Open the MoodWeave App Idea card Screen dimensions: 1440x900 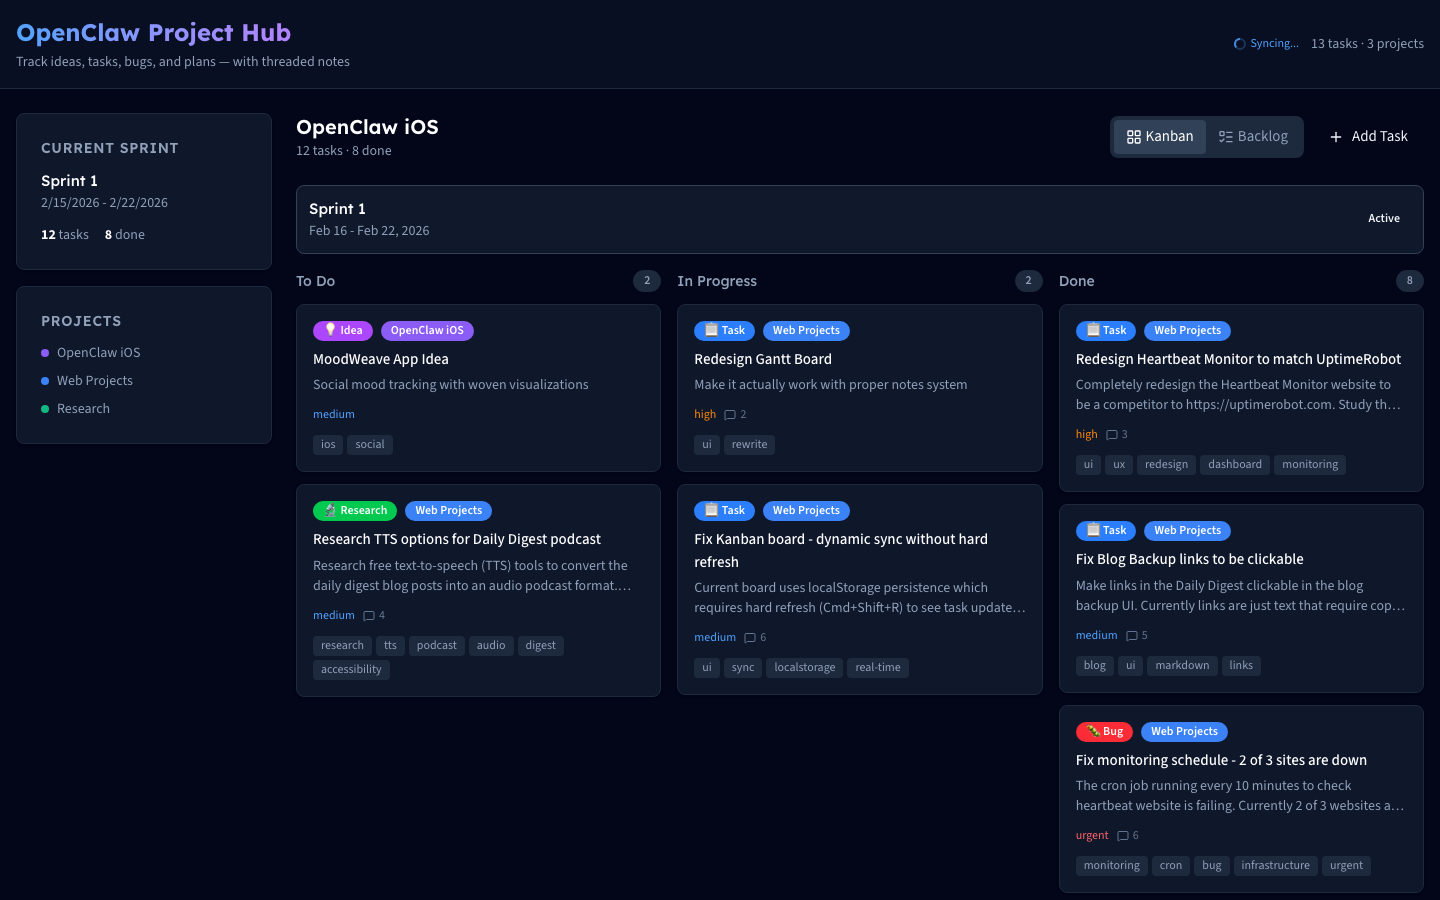(x=381, y=360)
